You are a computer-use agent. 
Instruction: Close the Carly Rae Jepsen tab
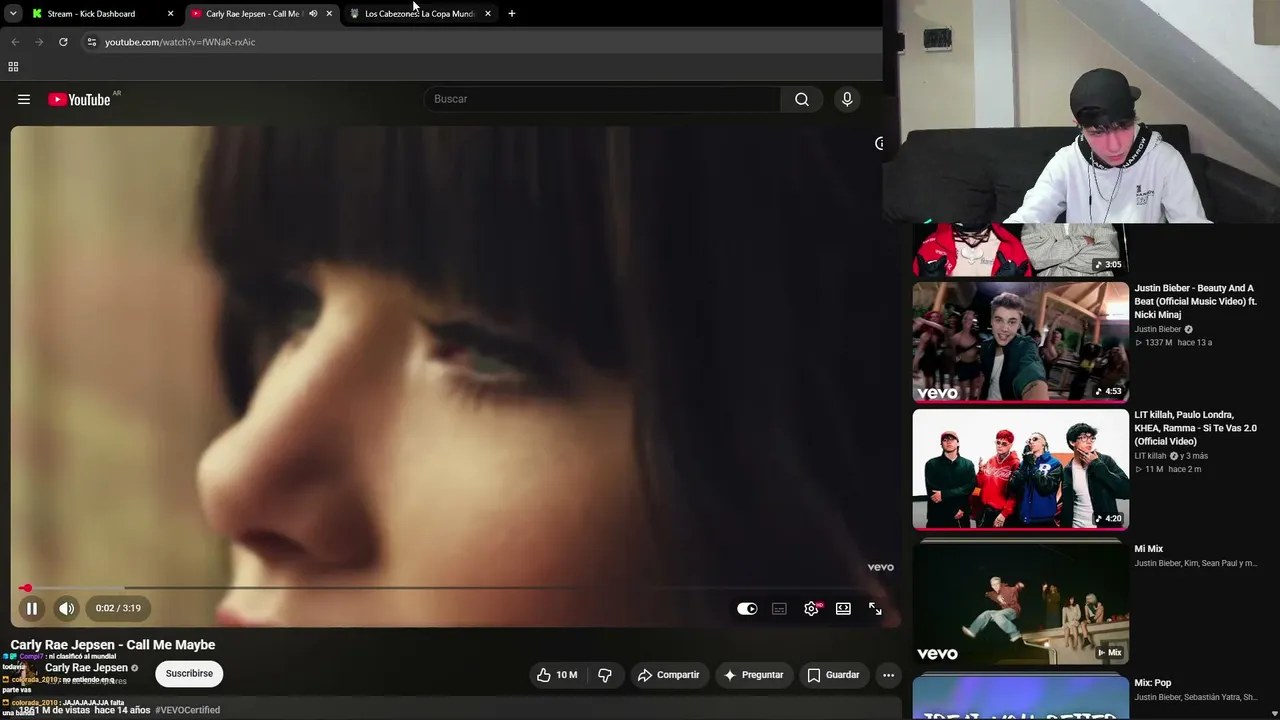tap(329, 14)
